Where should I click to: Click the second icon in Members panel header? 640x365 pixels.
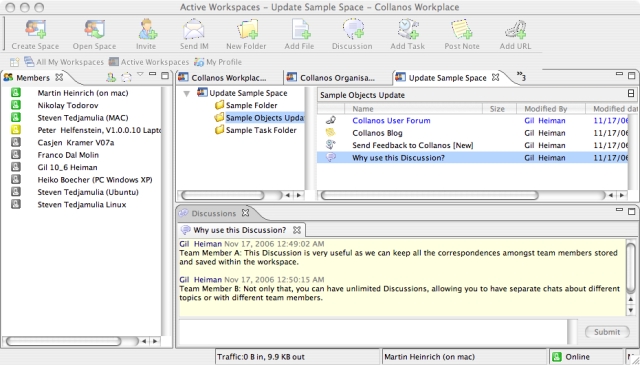[x=127, y=77]
